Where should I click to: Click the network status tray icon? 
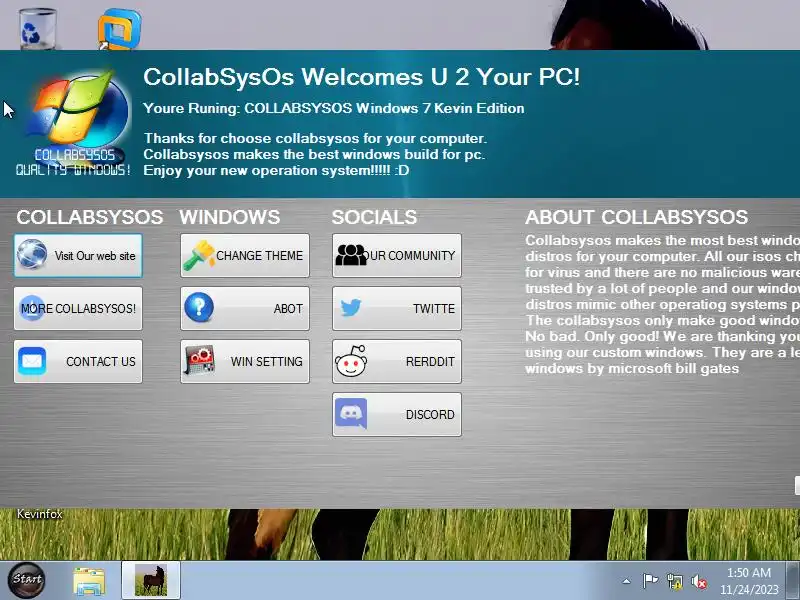tap(674, 582)
